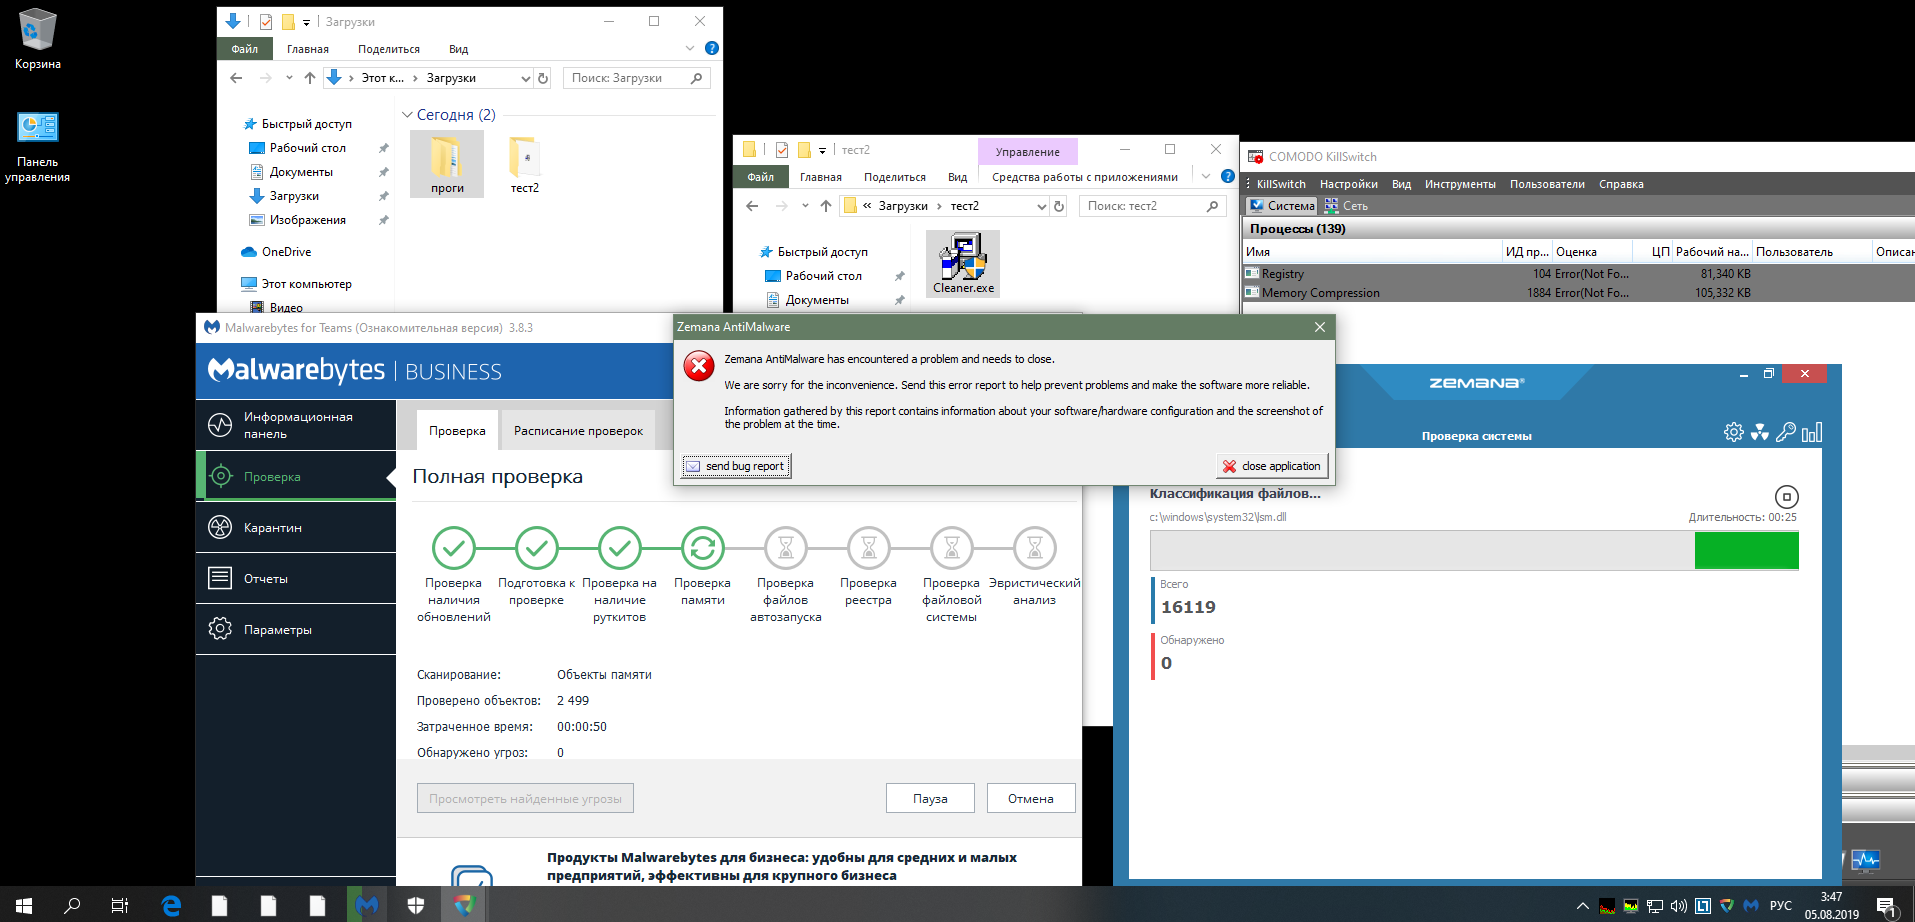Click Поиск: Загрузки search field
The width and height of the screenshot is (1915, 922).
637,78
